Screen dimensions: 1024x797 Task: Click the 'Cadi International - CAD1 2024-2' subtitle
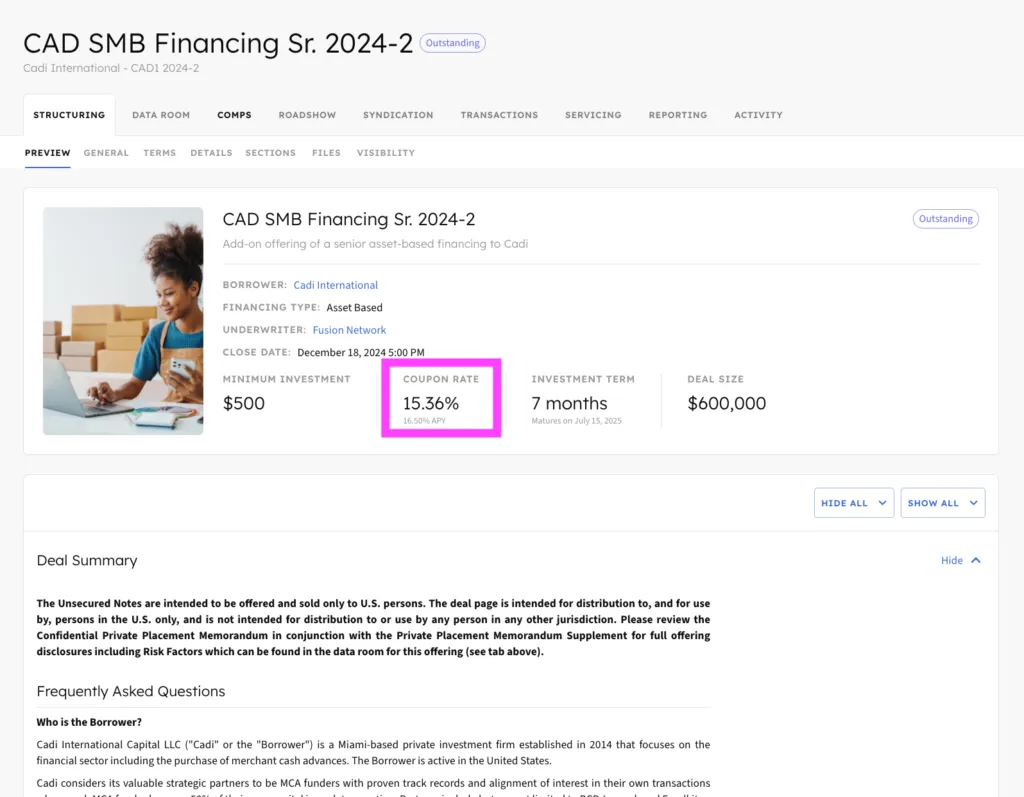pyautogui.click(x=111, y=68)
